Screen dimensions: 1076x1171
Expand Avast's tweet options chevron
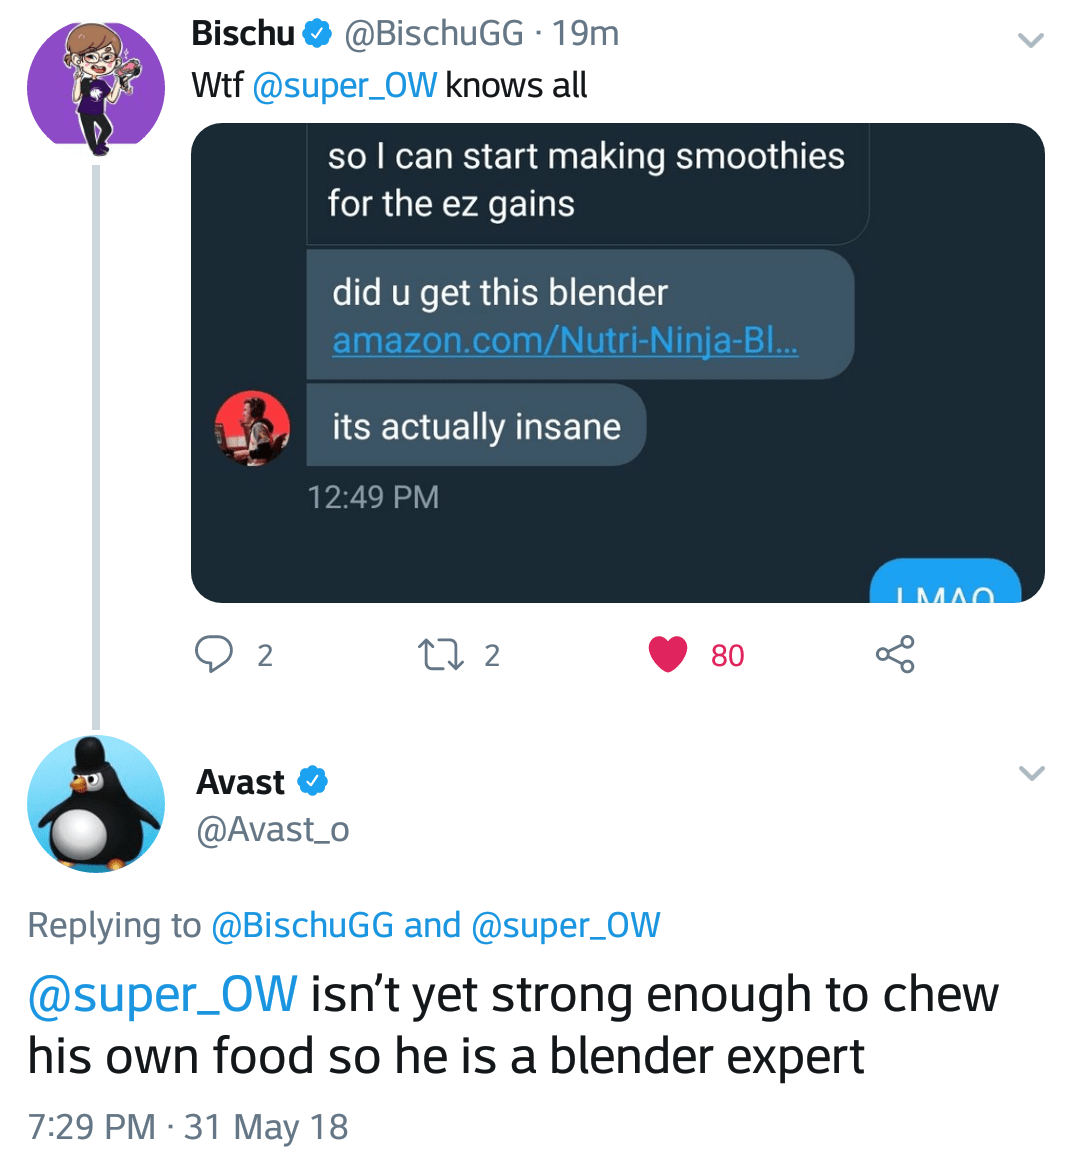click(1031, 773)
